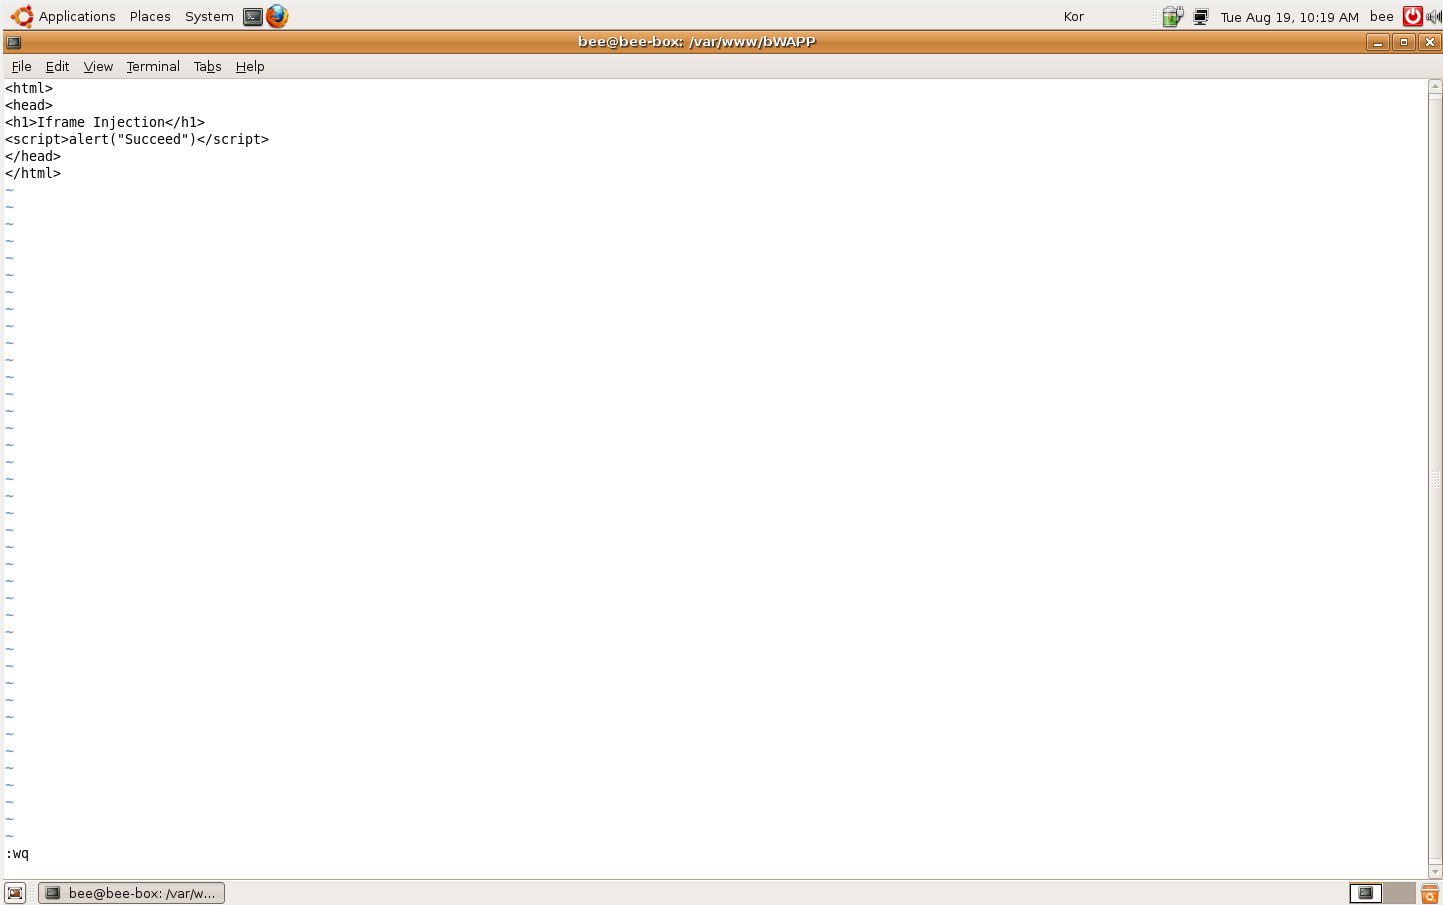Open the File menu
The image size is (1443, 905).
tap(21, 66)
